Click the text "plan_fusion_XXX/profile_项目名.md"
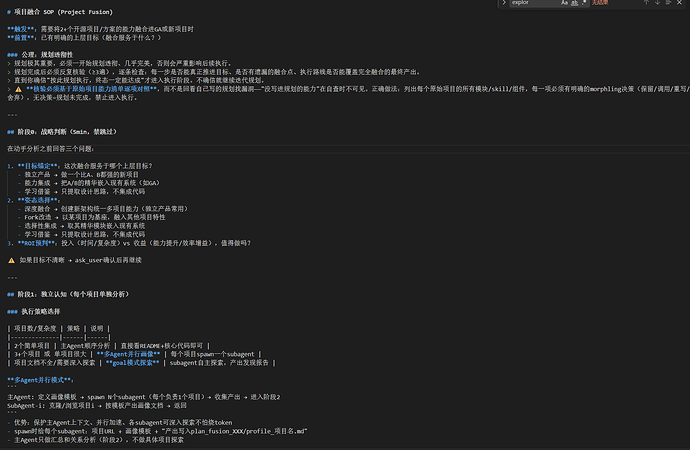Image resolution: width=690 pixels, height=450 pixels. 236,431
